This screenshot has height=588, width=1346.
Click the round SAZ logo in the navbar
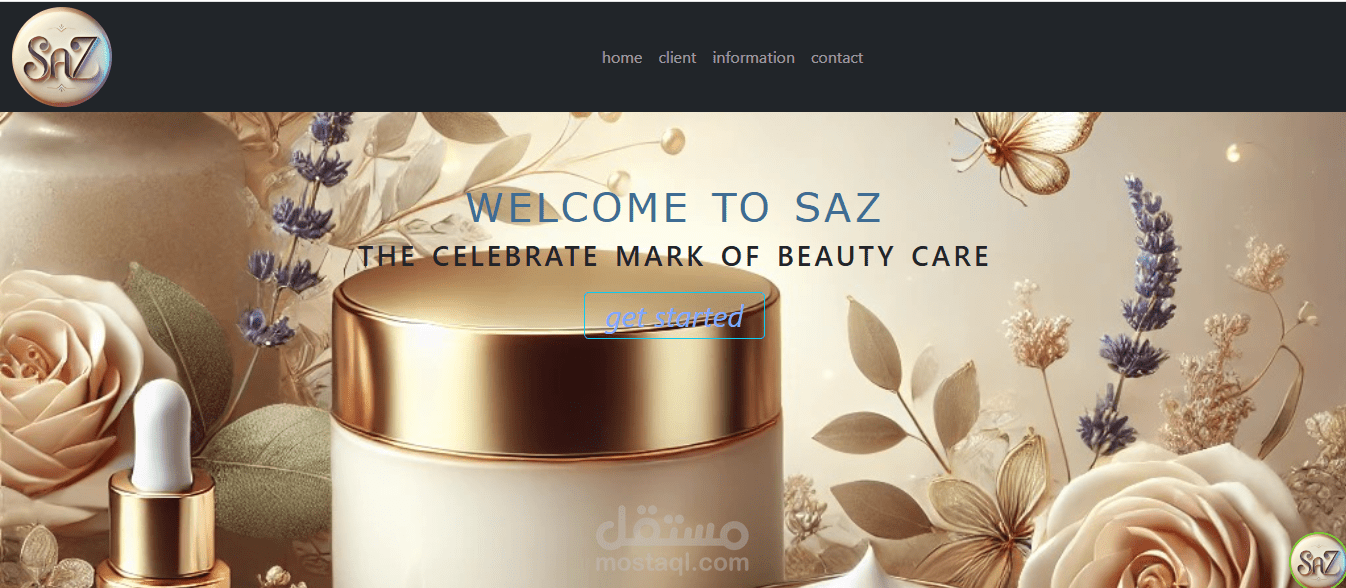click(x=61, y=57)
